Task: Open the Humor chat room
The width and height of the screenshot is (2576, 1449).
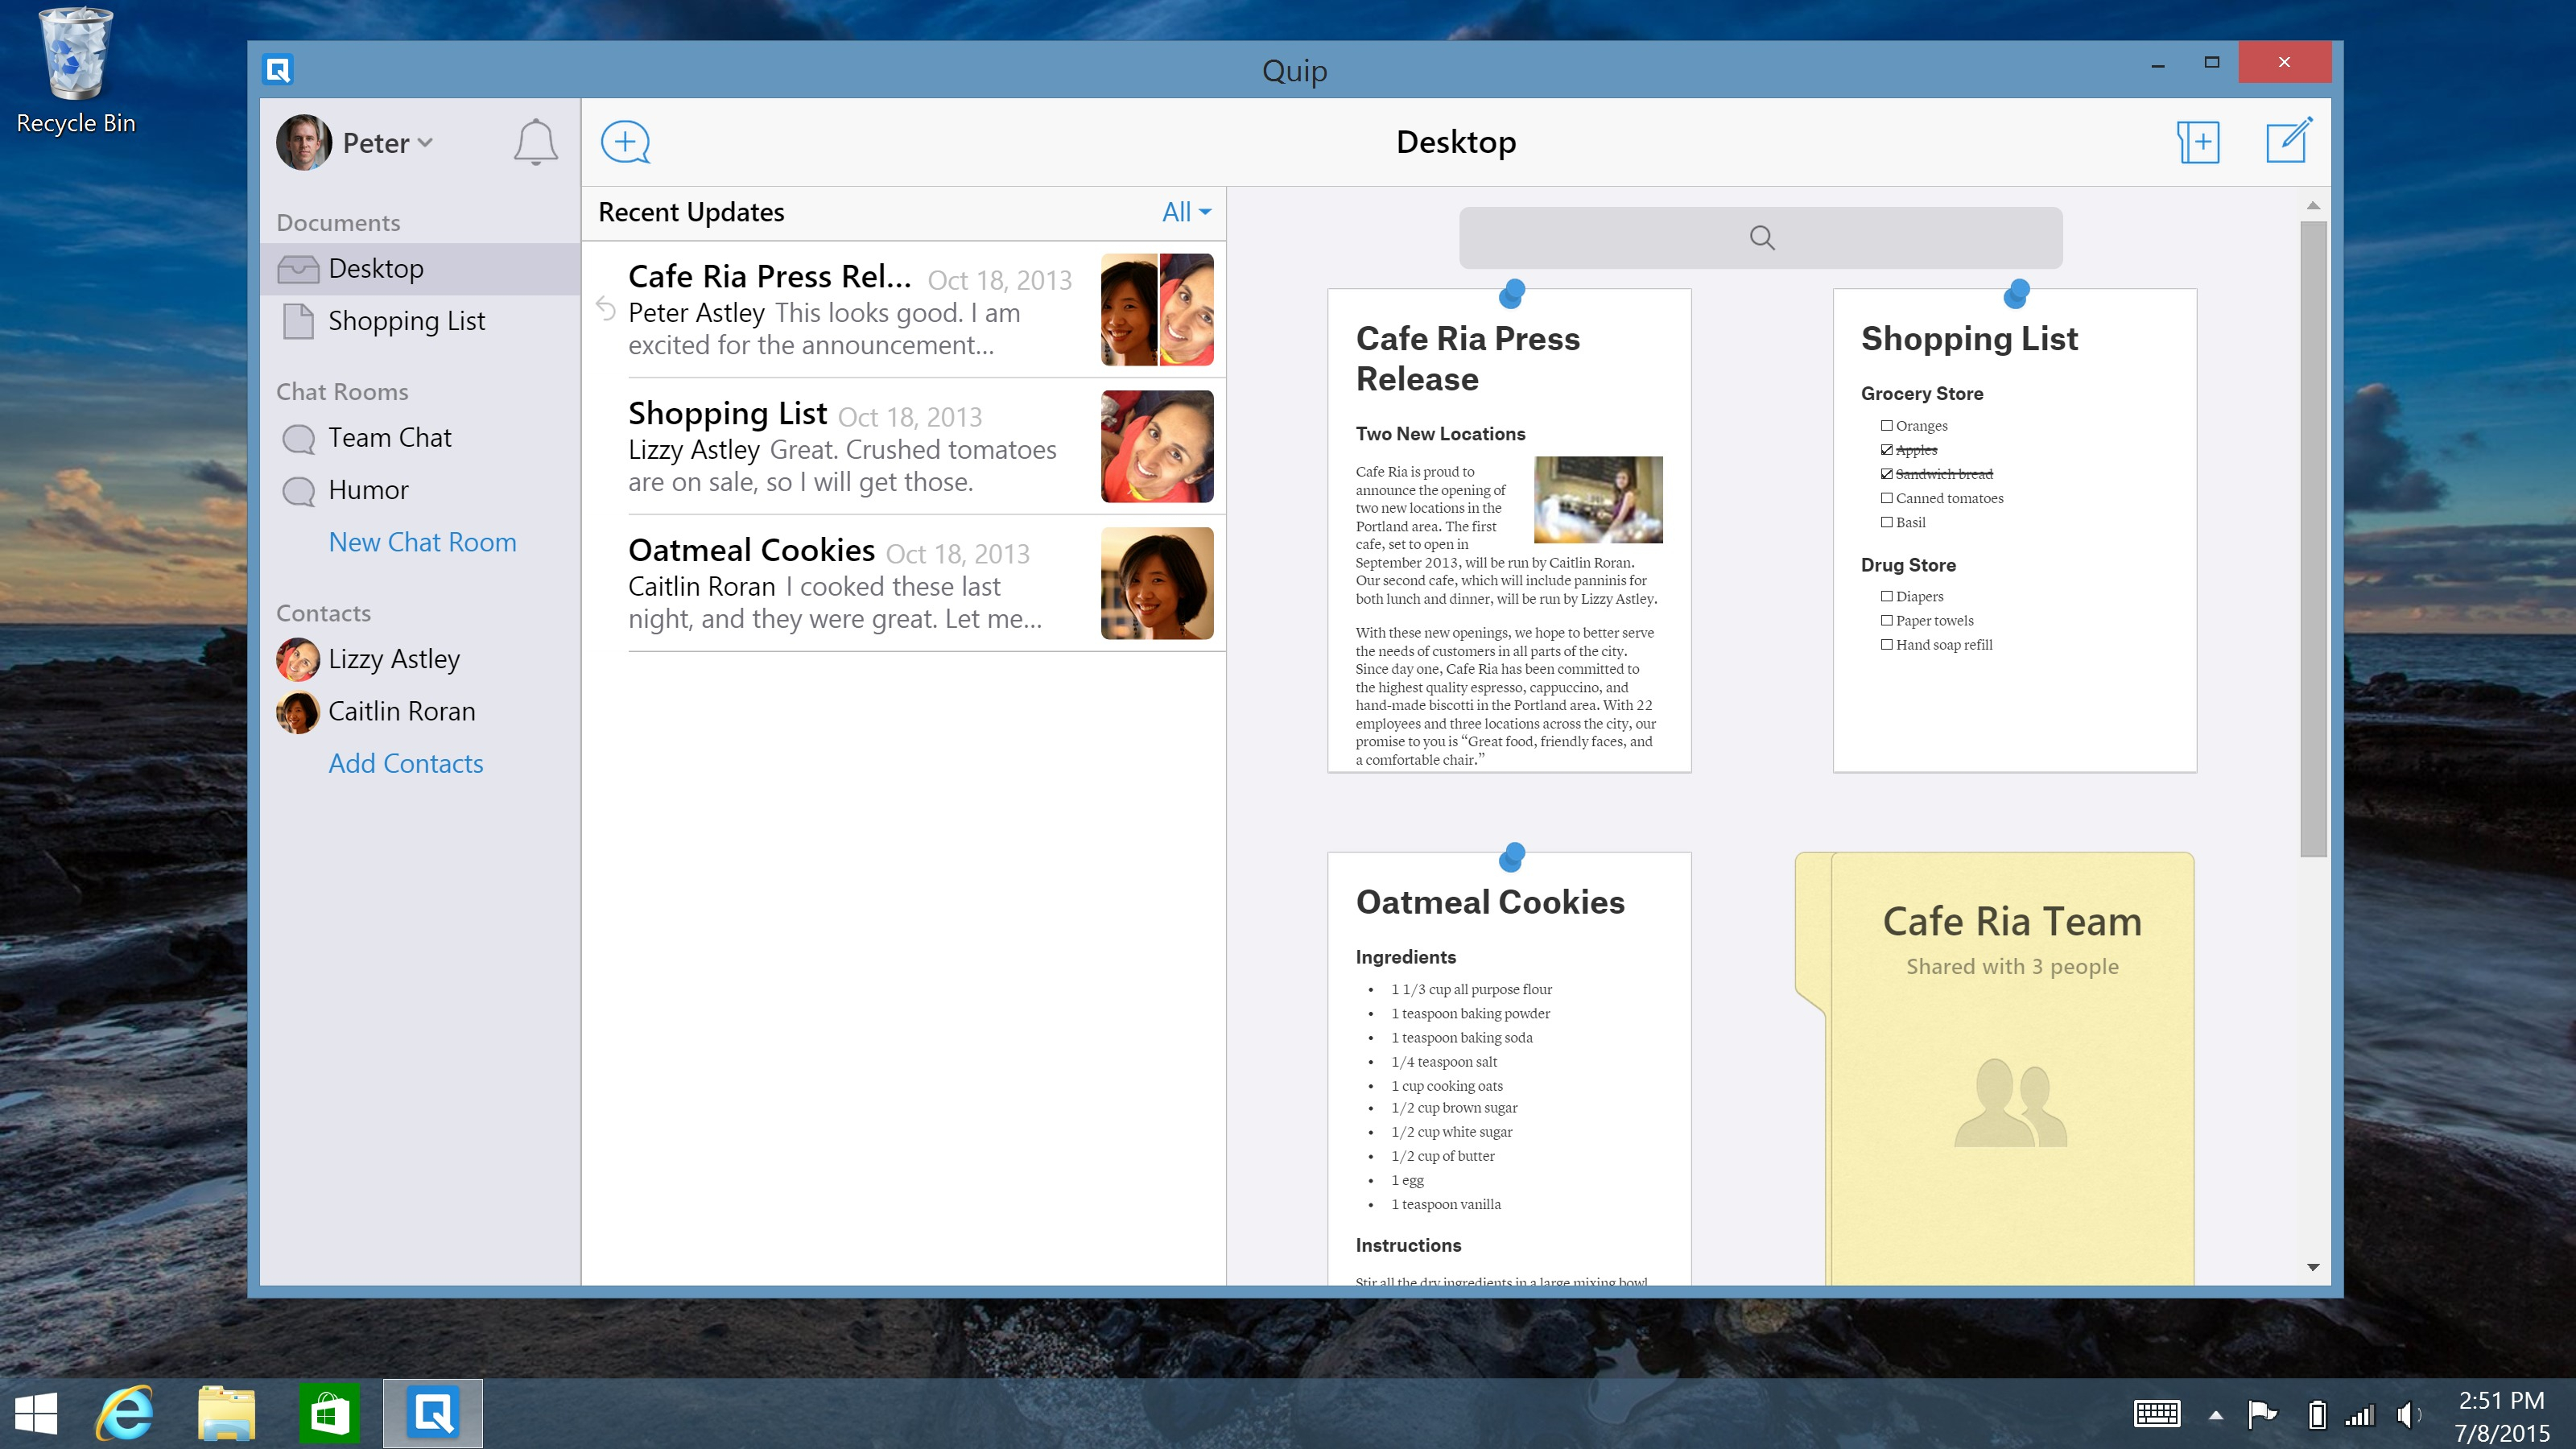Action: click(x=368, y=490)
